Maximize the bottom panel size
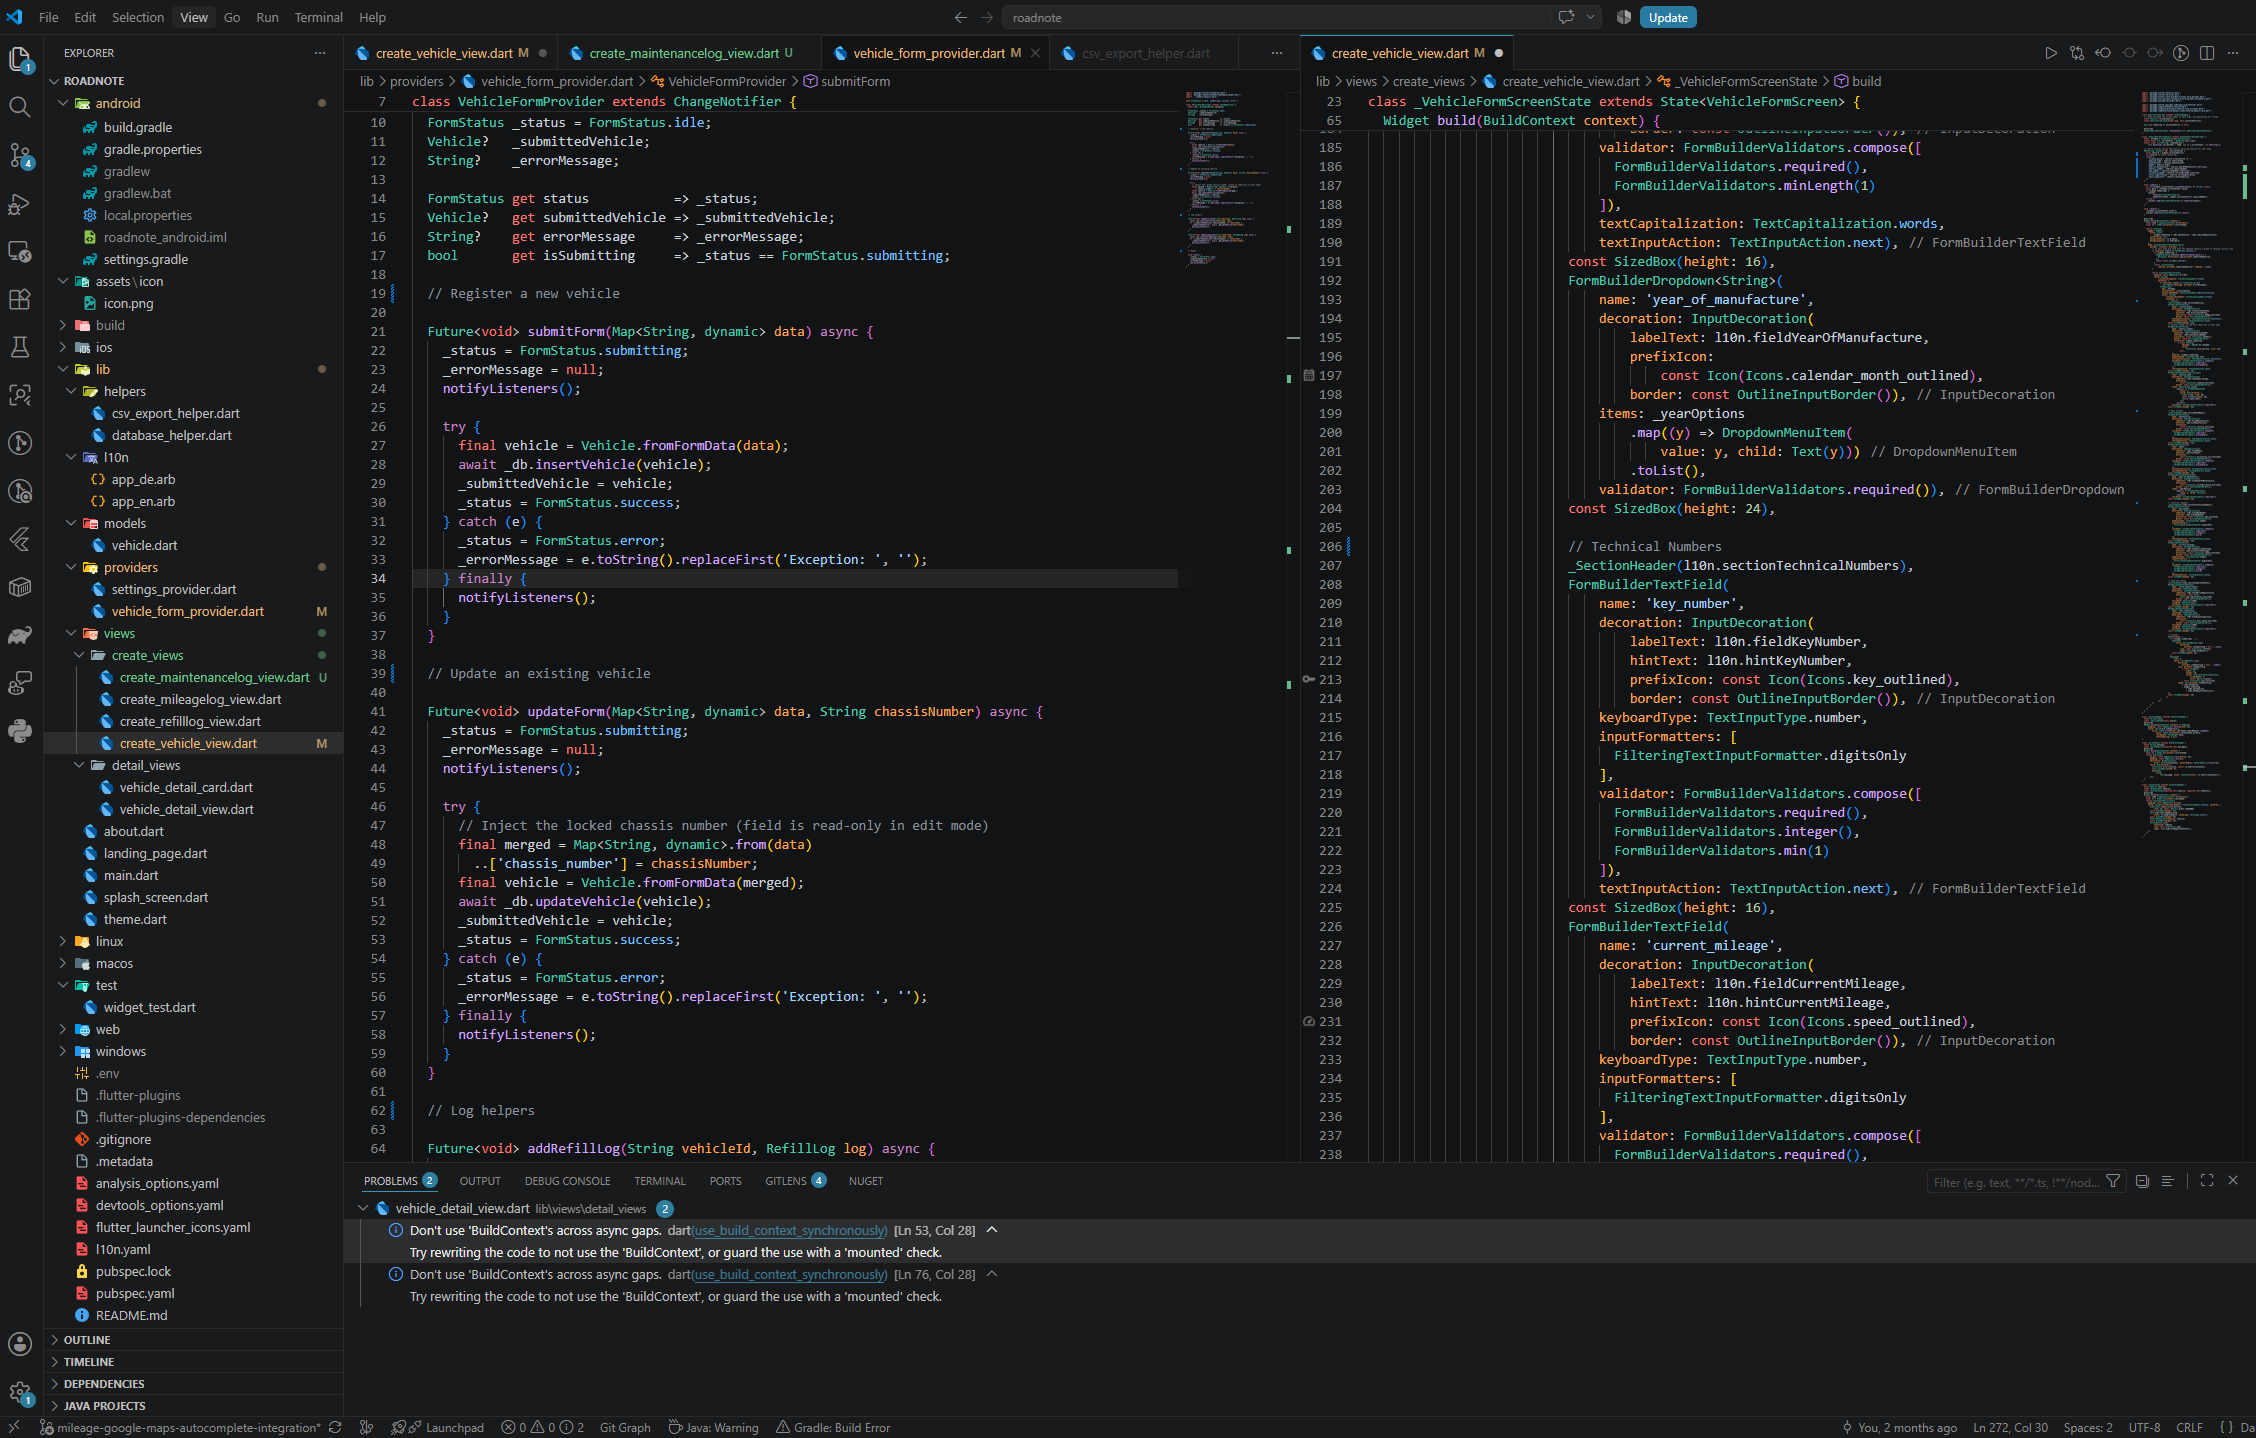2256x1438 pixels. point(2207,1181)
